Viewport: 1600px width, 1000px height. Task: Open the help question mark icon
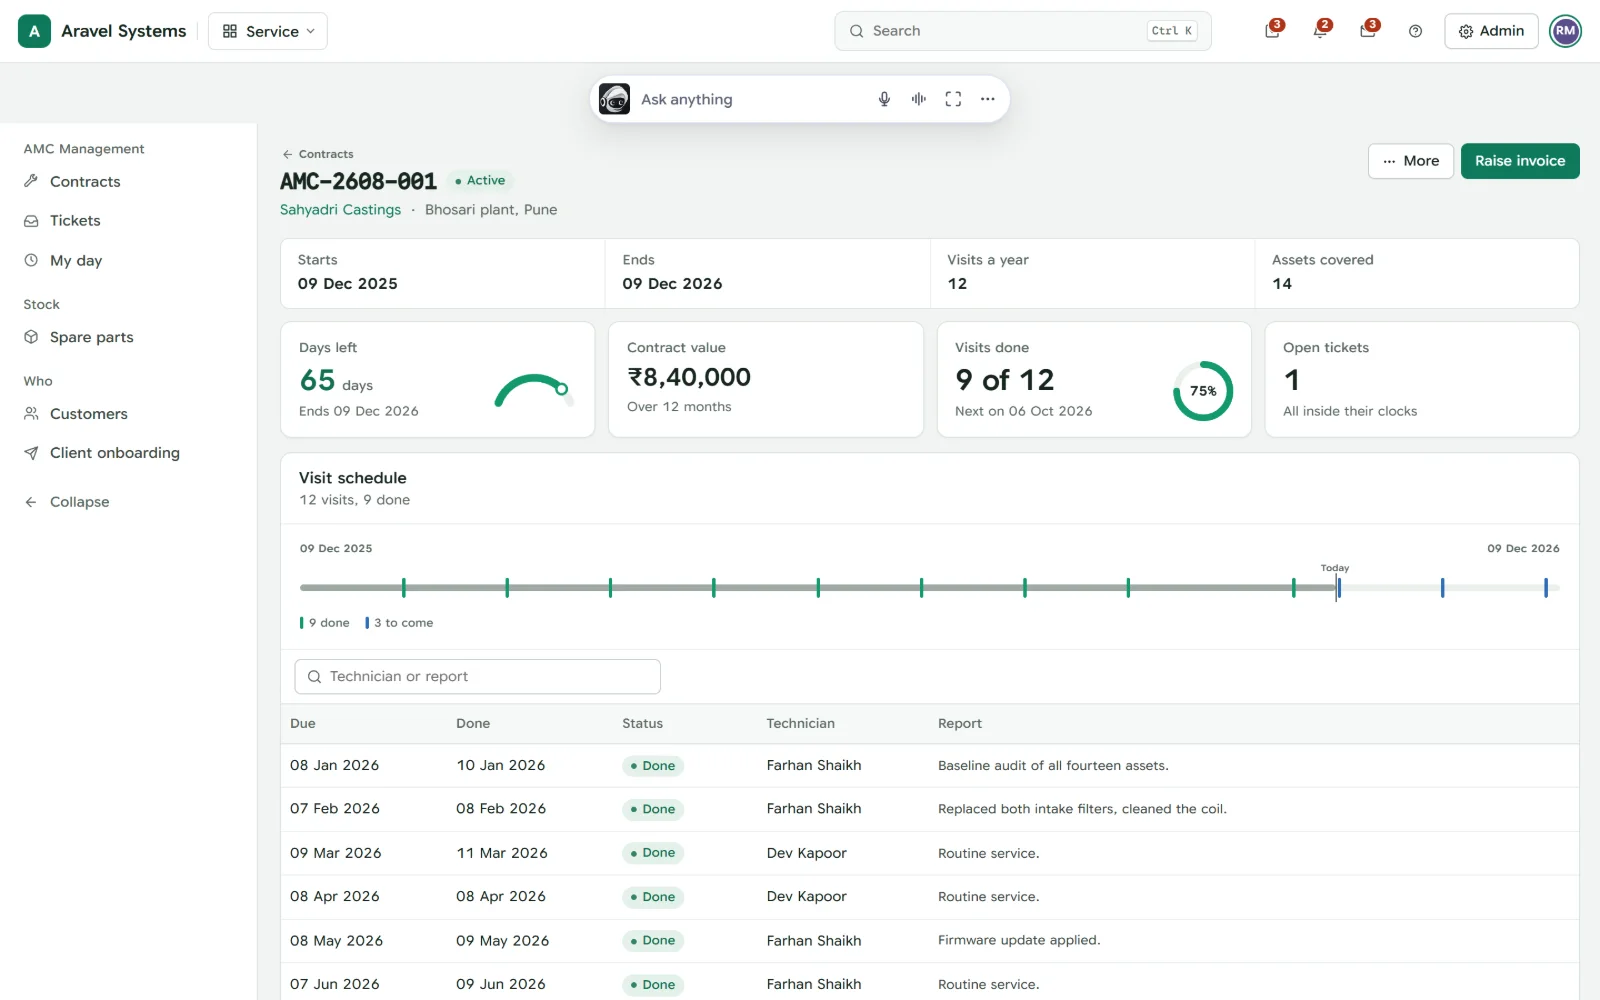coord(1415,31)
